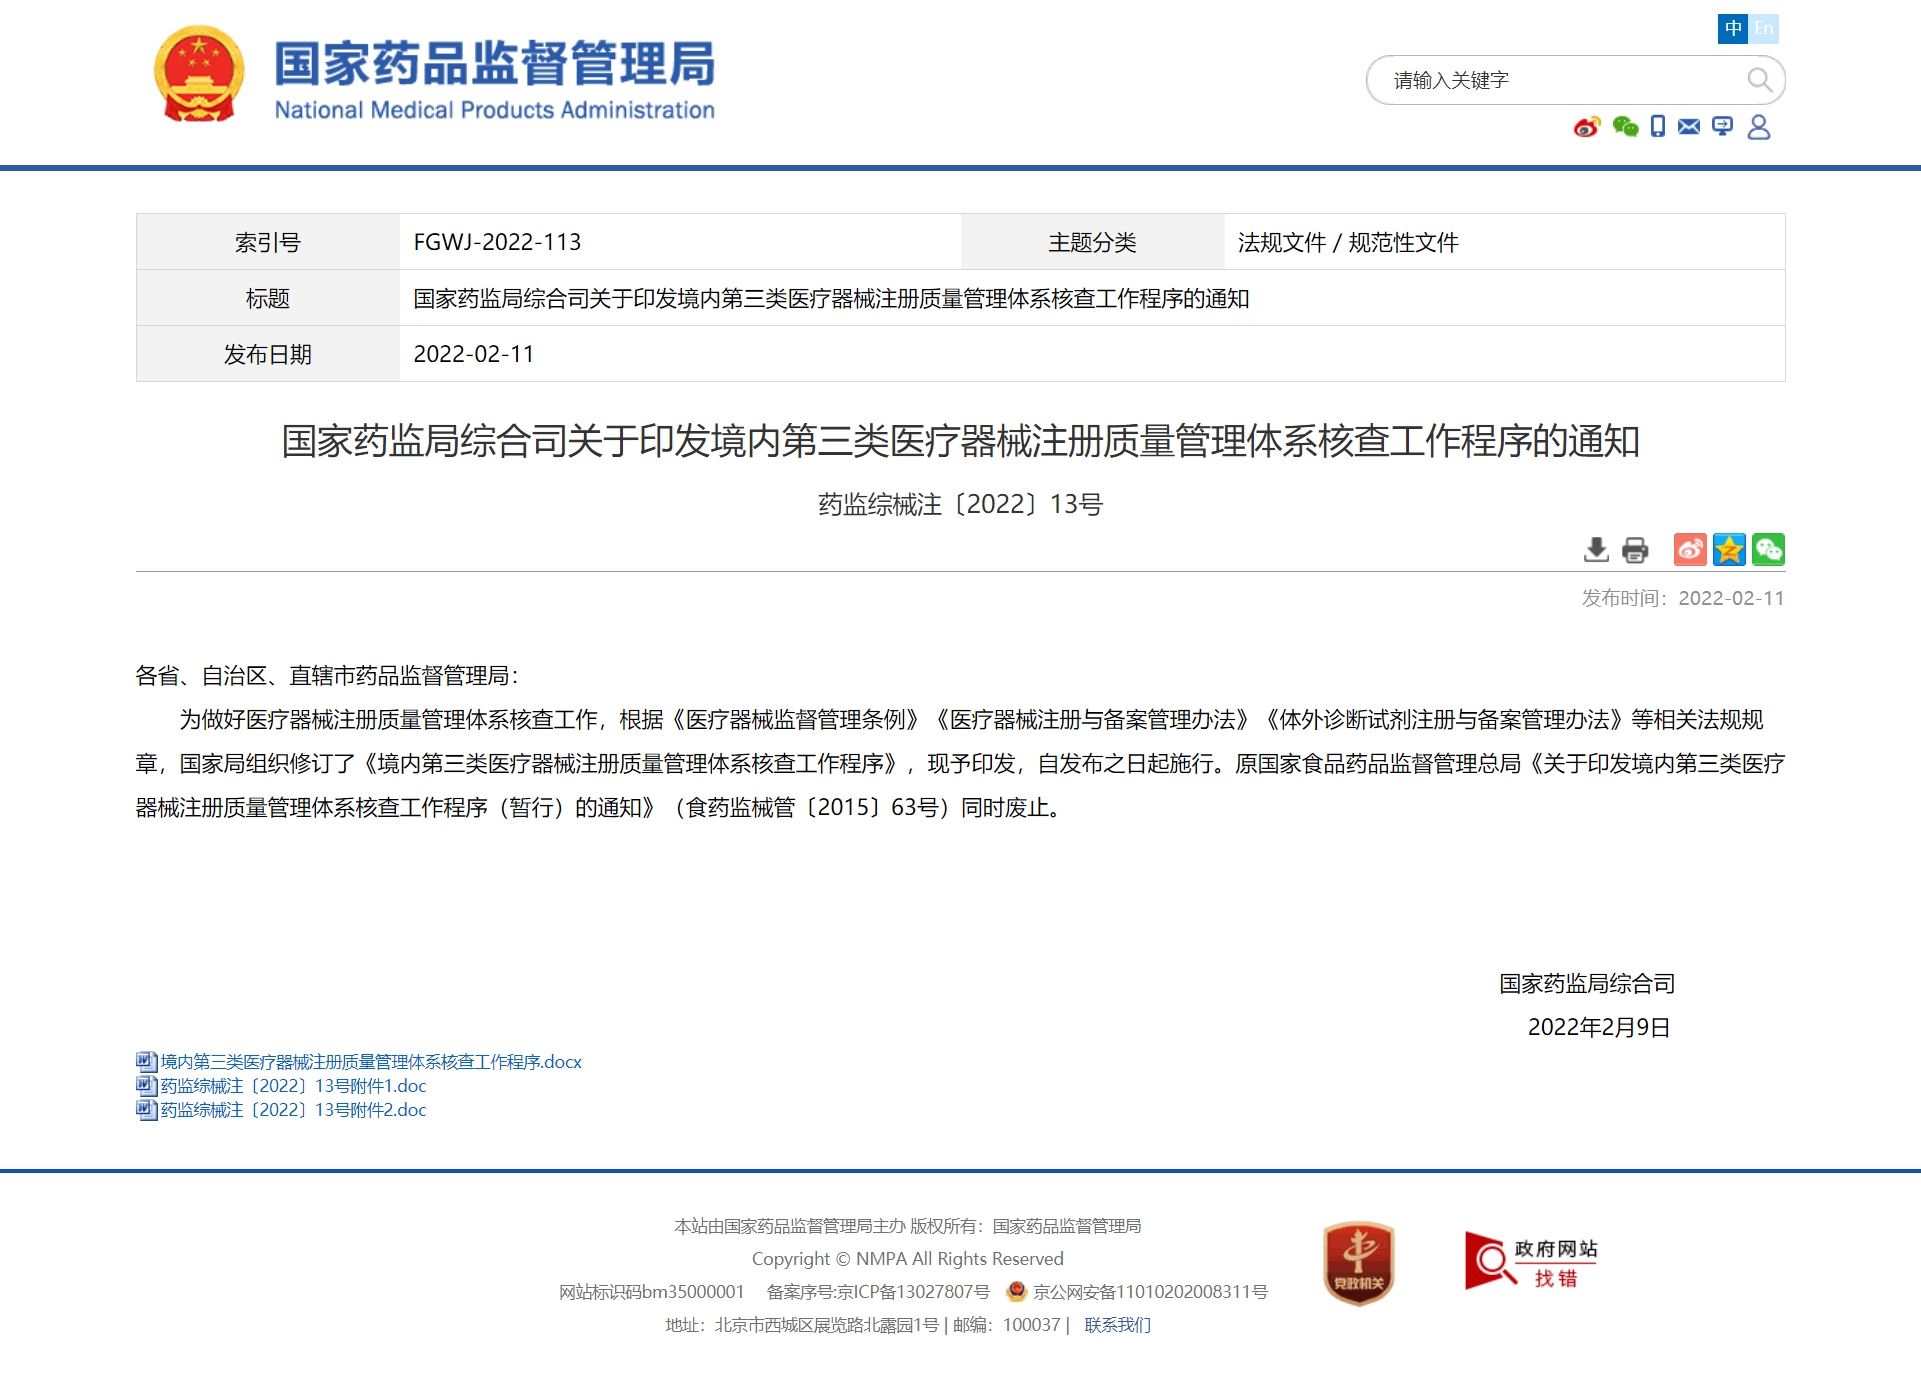Viewport: 1921px width, 1382px height.
Task: Share article to Weibo with red icon
Action: click(1690, 550)
